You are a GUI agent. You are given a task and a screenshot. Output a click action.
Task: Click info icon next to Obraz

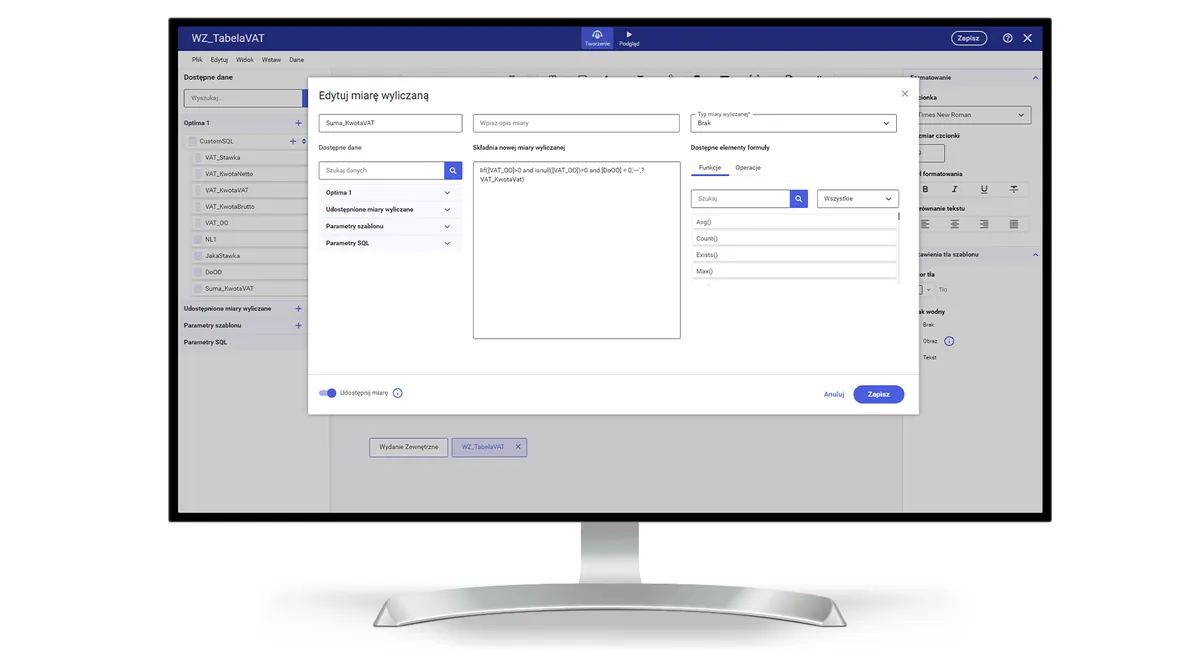coord(949,341)
